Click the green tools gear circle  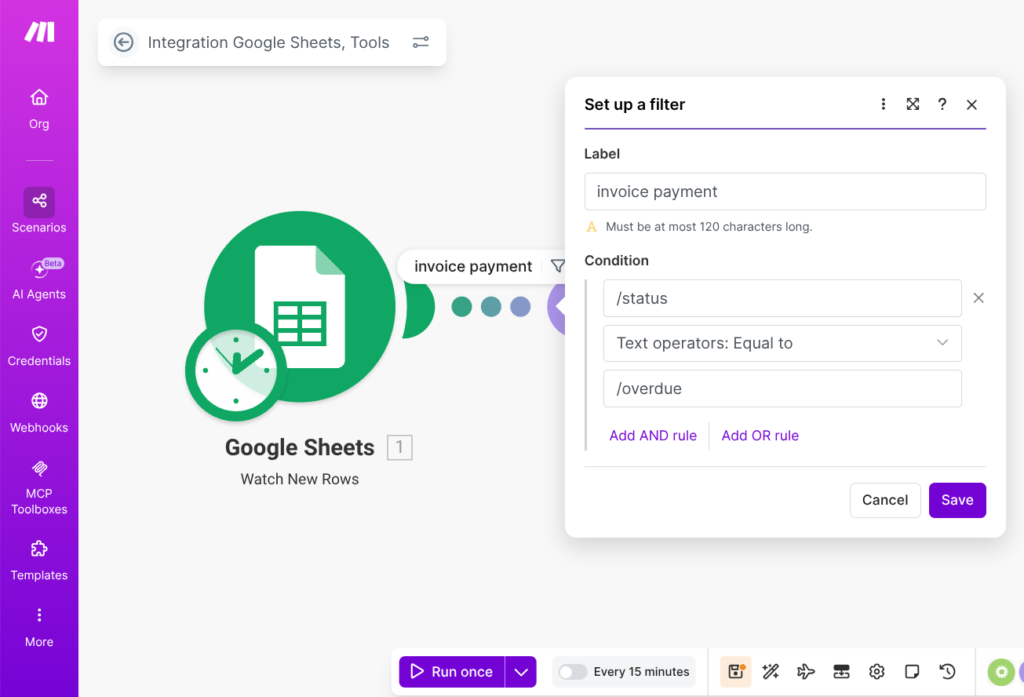1000,672
